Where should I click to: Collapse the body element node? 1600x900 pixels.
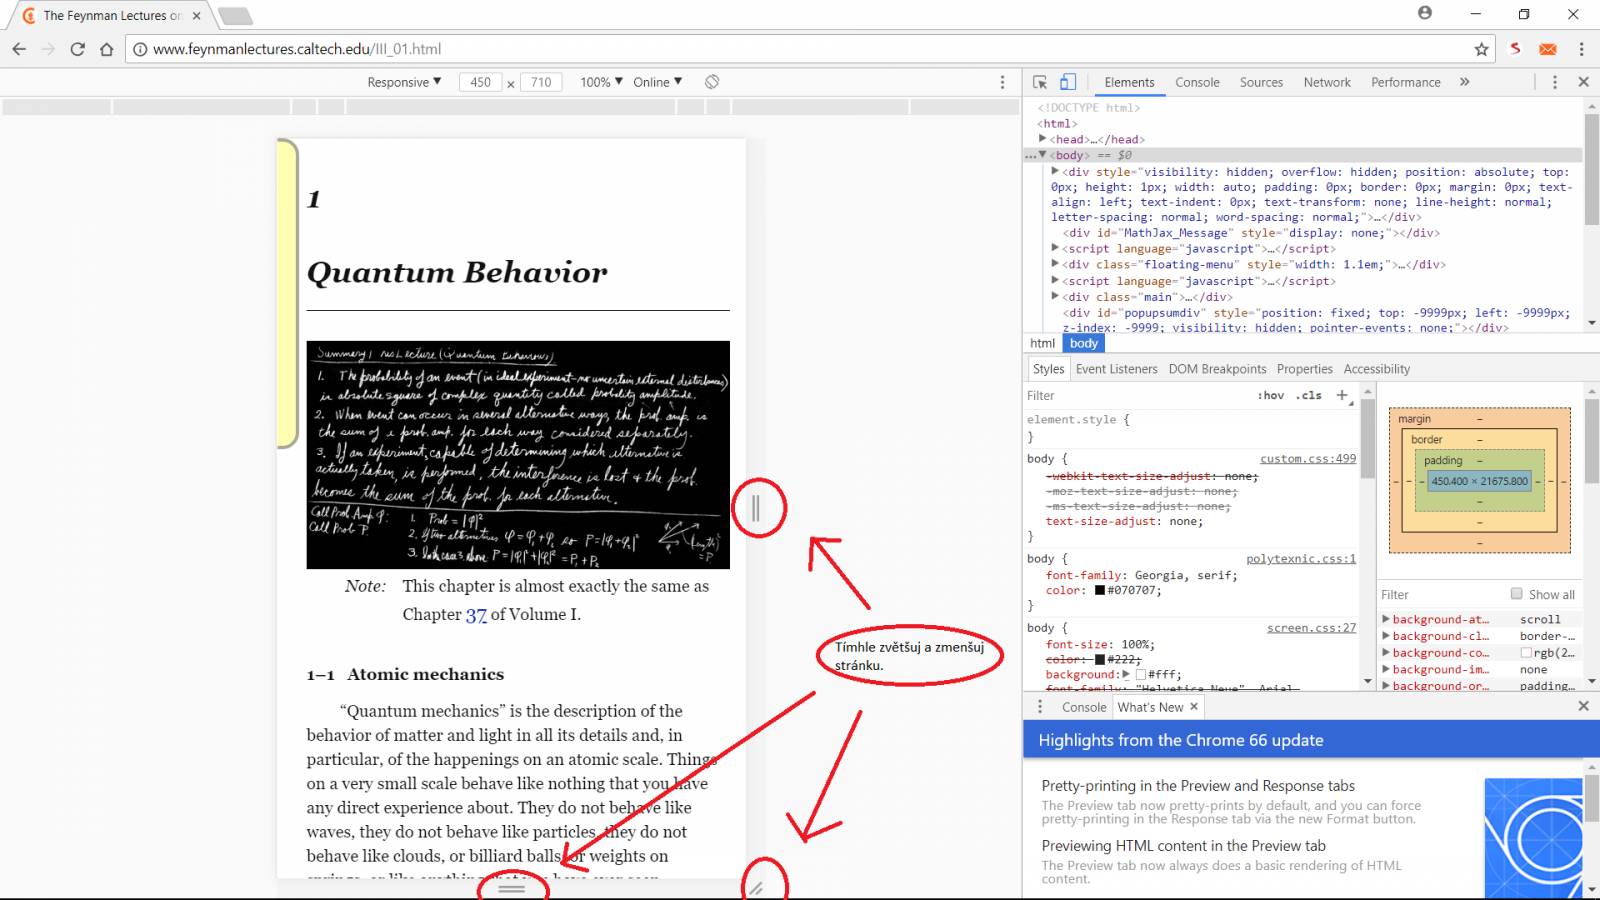pyautogui.click(x=1042, y=155)
